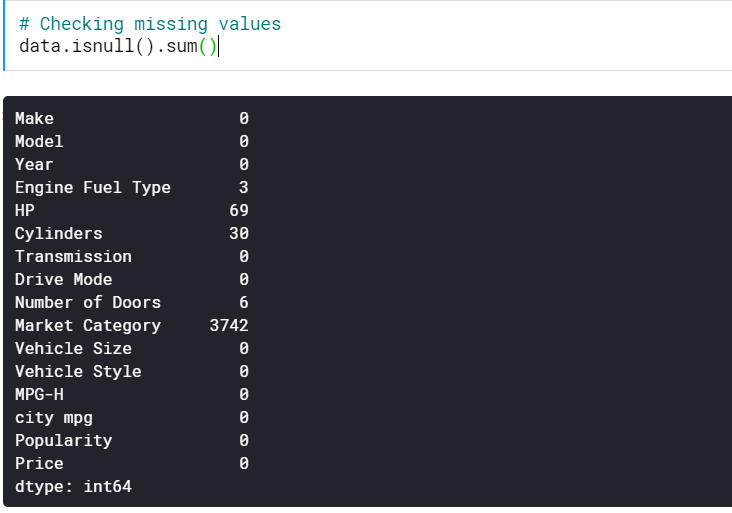Click the 'Popularity' row label
Screen dimensions: 732x513
point(63,440)
